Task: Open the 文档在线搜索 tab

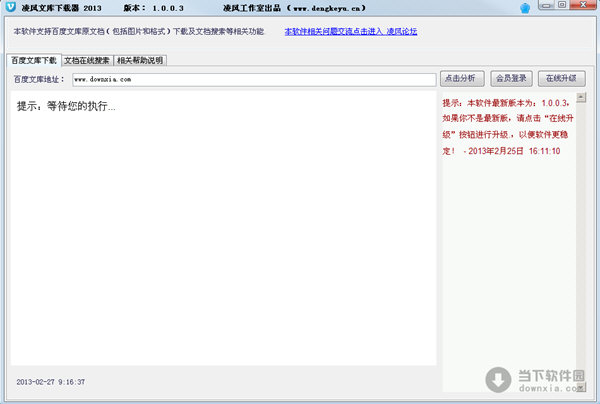Action: [x=87, y=60]
